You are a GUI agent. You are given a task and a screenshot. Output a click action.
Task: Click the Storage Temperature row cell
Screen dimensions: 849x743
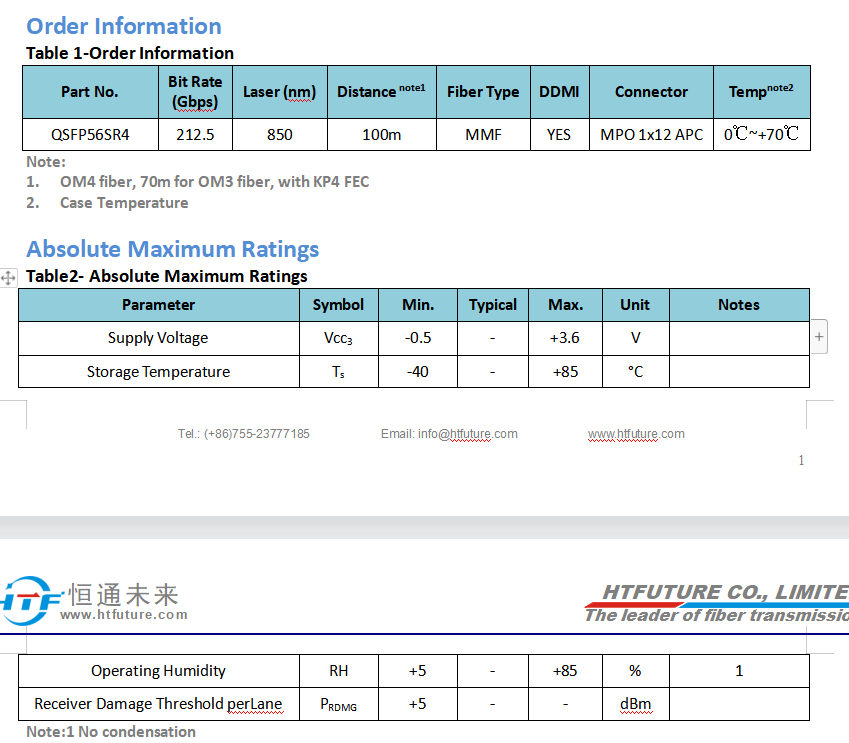pyautogui.click(x=159, y=372)
